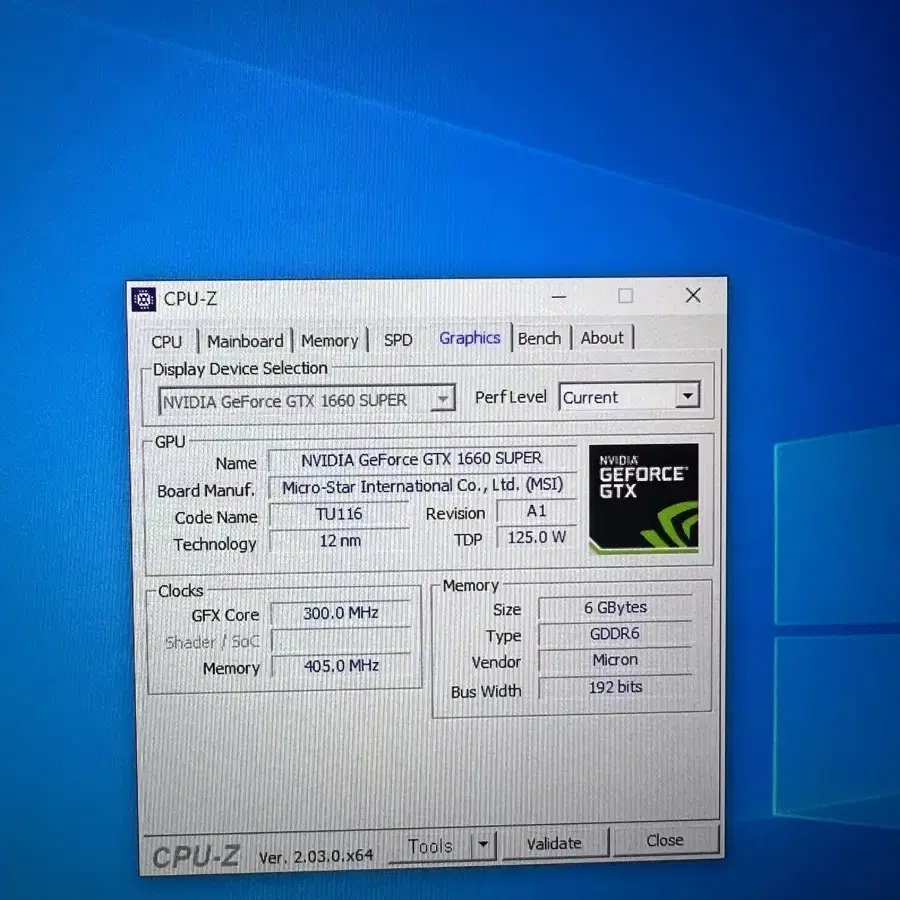
Task: Click the 125.0 W TDP value
Action: pyautogui.click(x=536, y=537)
